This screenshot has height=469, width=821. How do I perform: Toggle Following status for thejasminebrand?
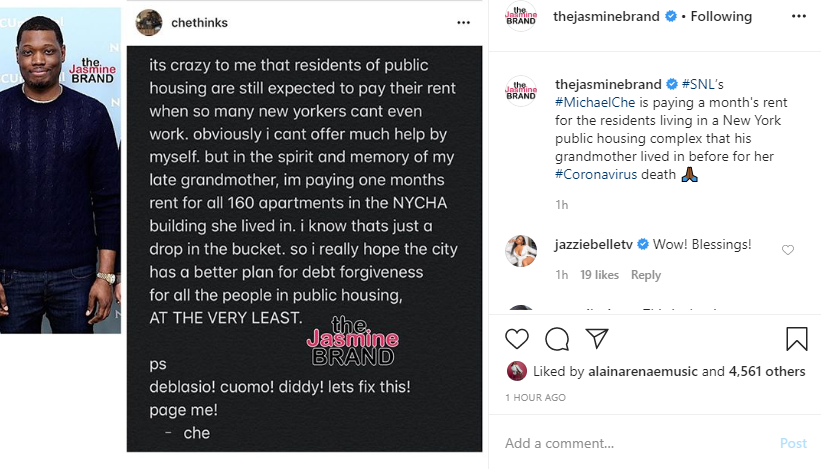point(719,16)
